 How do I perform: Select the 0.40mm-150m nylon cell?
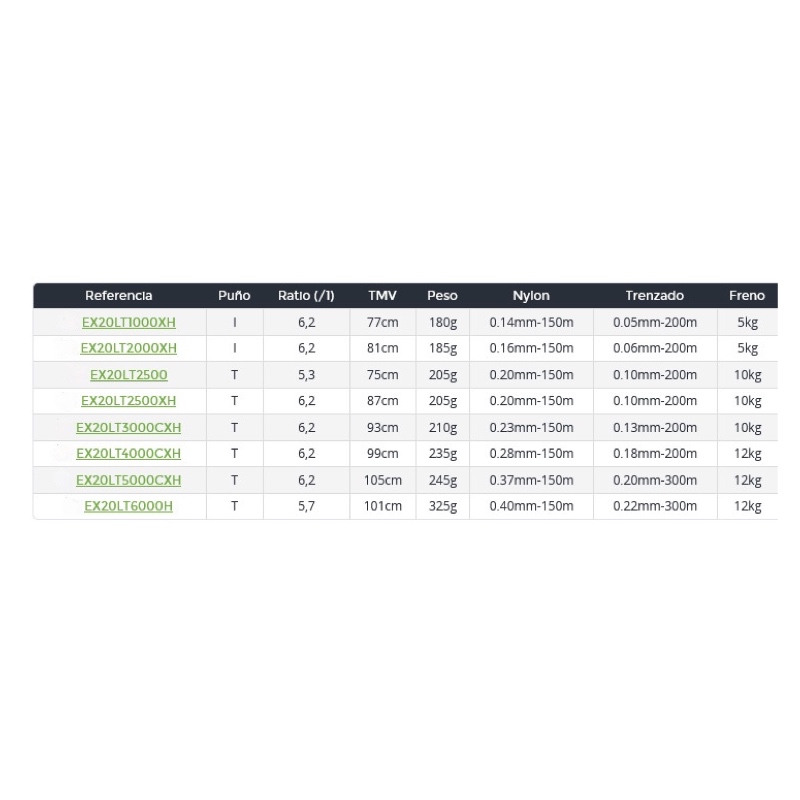point(532,506)
